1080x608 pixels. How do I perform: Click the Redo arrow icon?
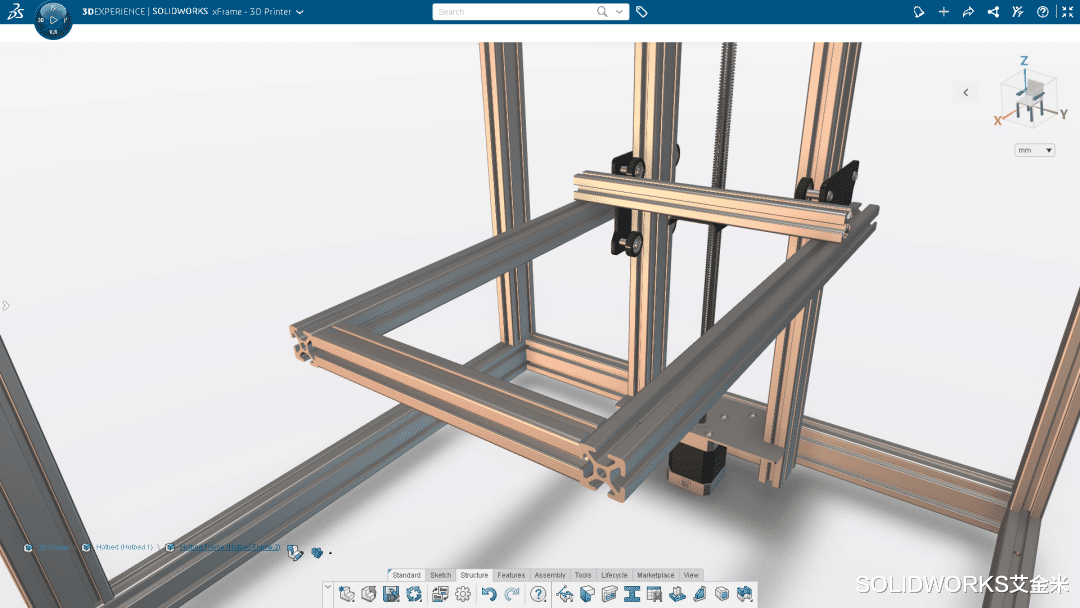[x=510, y=595]
